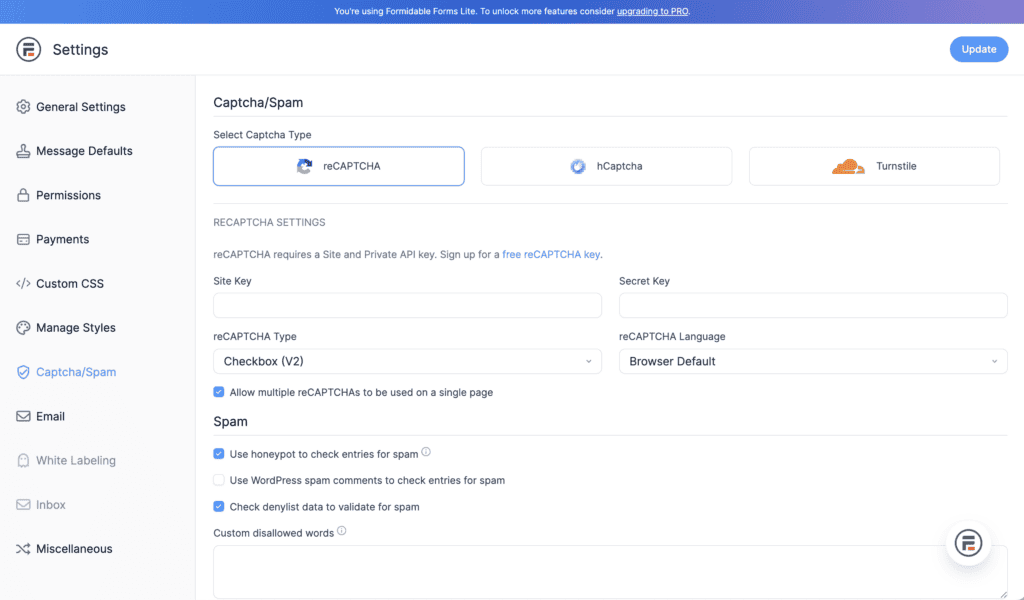Click the Formidable Forms logo in header

point(29,49)
